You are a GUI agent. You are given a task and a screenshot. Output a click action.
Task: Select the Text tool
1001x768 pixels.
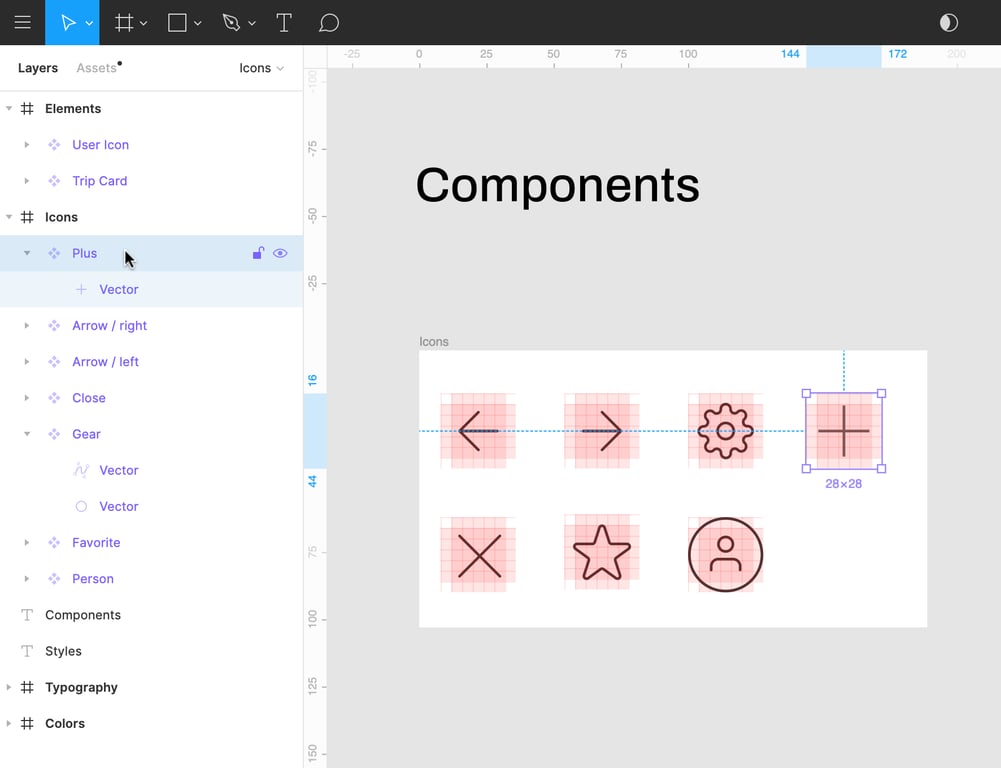tap(284, 23)
